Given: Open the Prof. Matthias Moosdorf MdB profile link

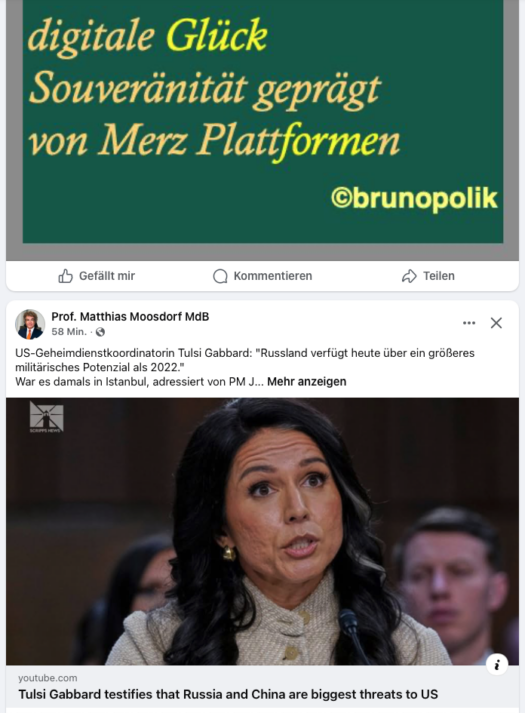Looking at the screenshot, I should tap(130, 316).
